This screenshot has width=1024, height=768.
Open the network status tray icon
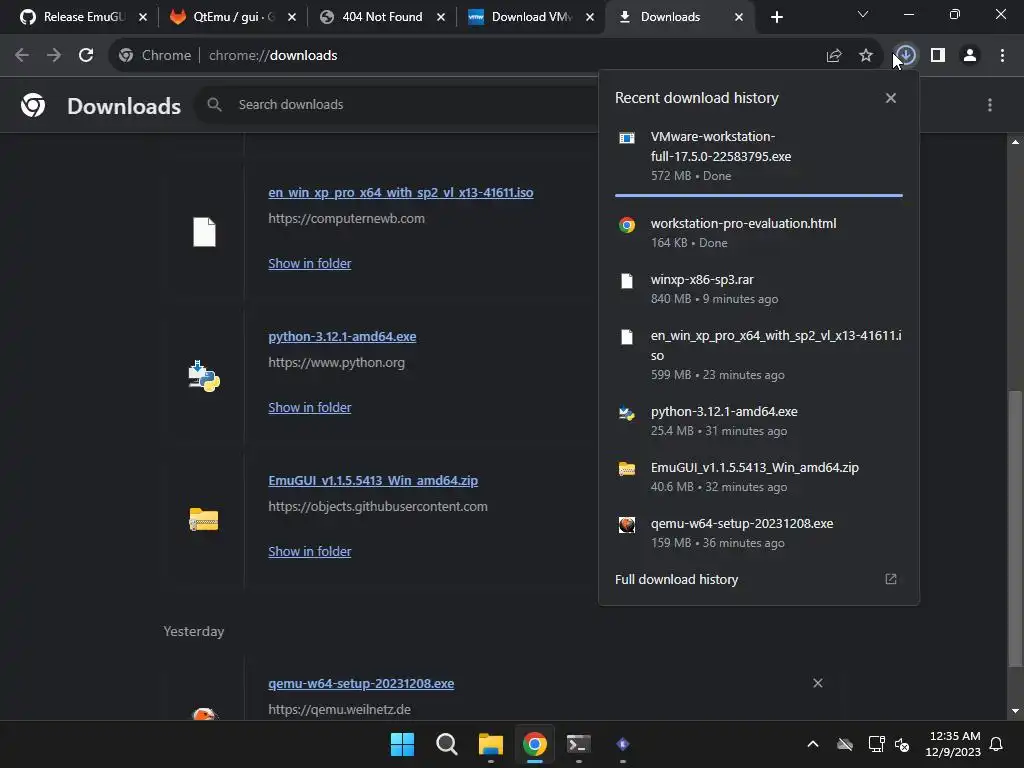coord(876,744)
